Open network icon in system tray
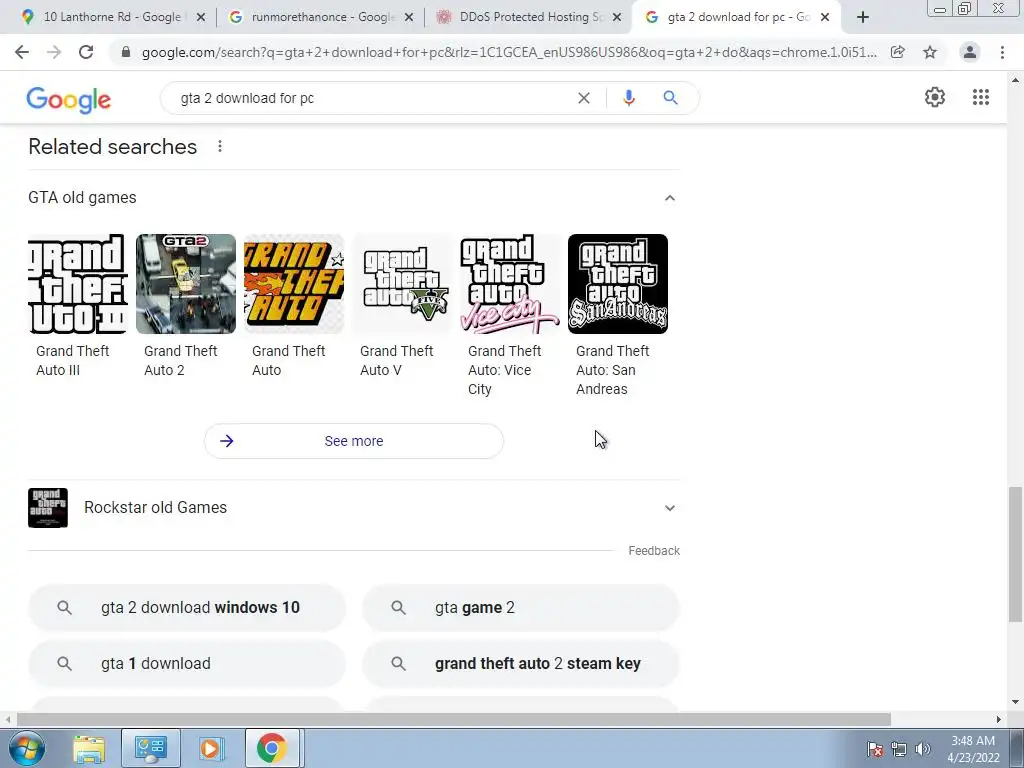 pyautogui.click(x=899, y=749)
